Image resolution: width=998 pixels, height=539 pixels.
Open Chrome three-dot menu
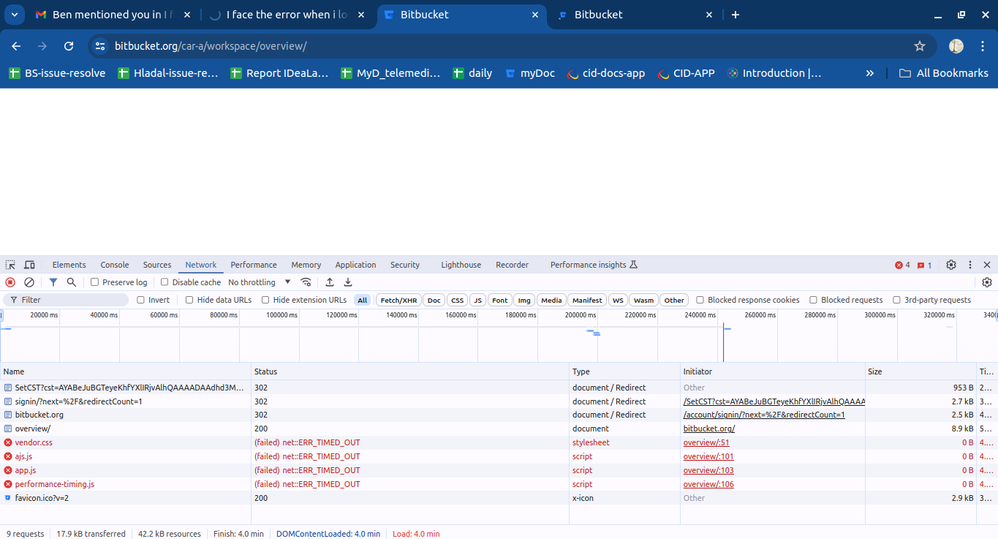tap(983, 46)
